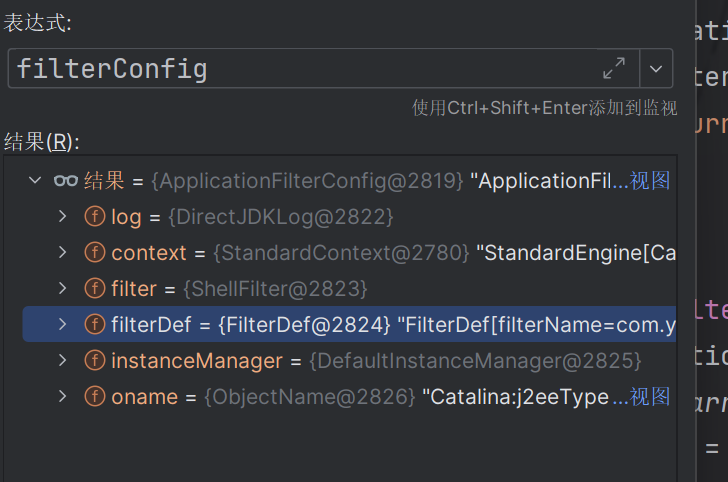
Task: Expand the instanceManager node
Action: coord(62,361)
